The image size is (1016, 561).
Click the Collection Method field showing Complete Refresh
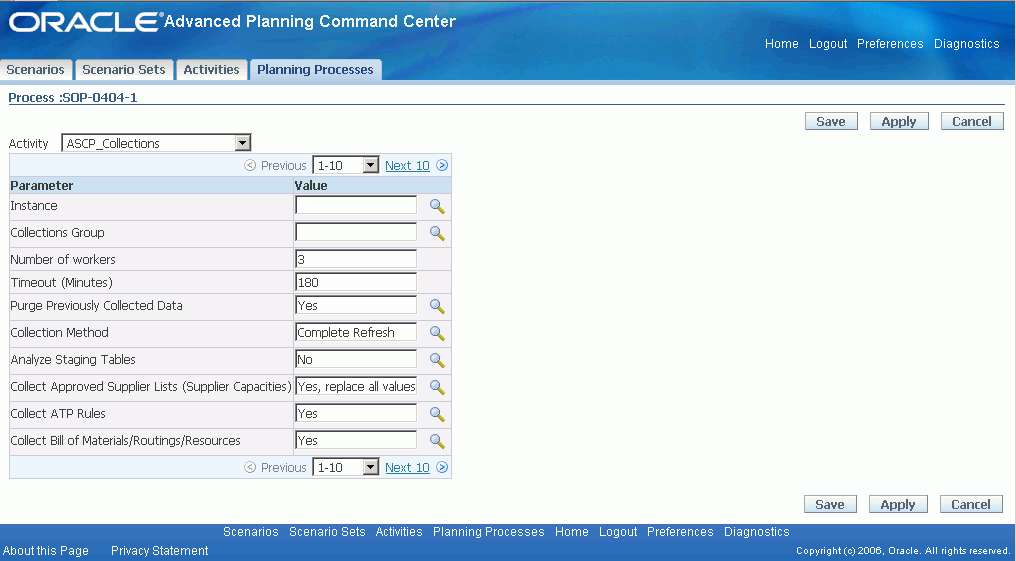356,332
